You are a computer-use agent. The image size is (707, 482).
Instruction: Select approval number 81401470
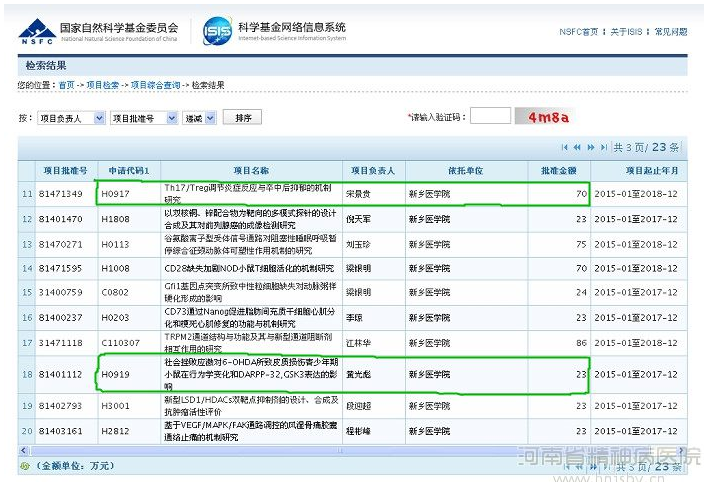coord(60,219)
